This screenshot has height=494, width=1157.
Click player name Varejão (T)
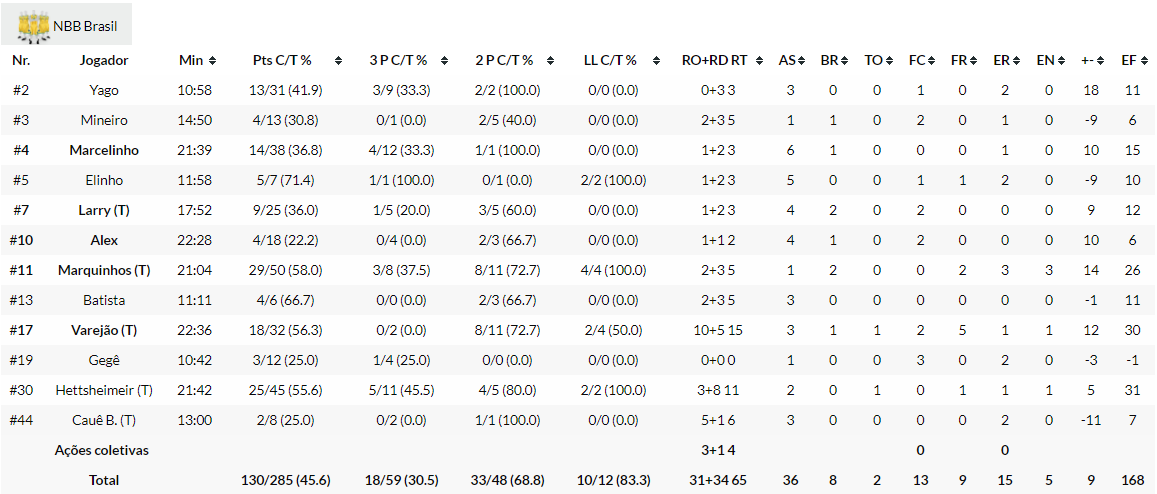tap(104, 330)
